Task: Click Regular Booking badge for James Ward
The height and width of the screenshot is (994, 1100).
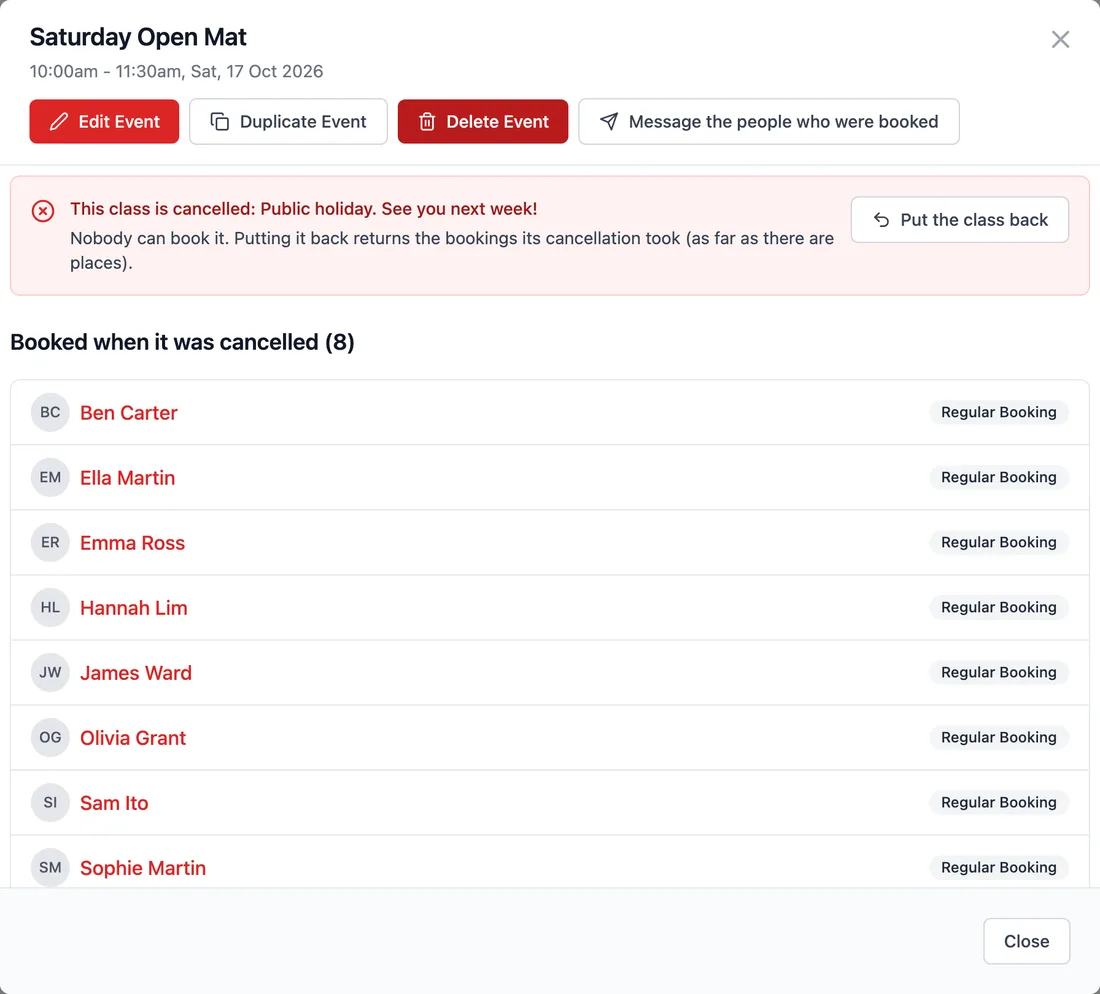Action: coord(998,672)
